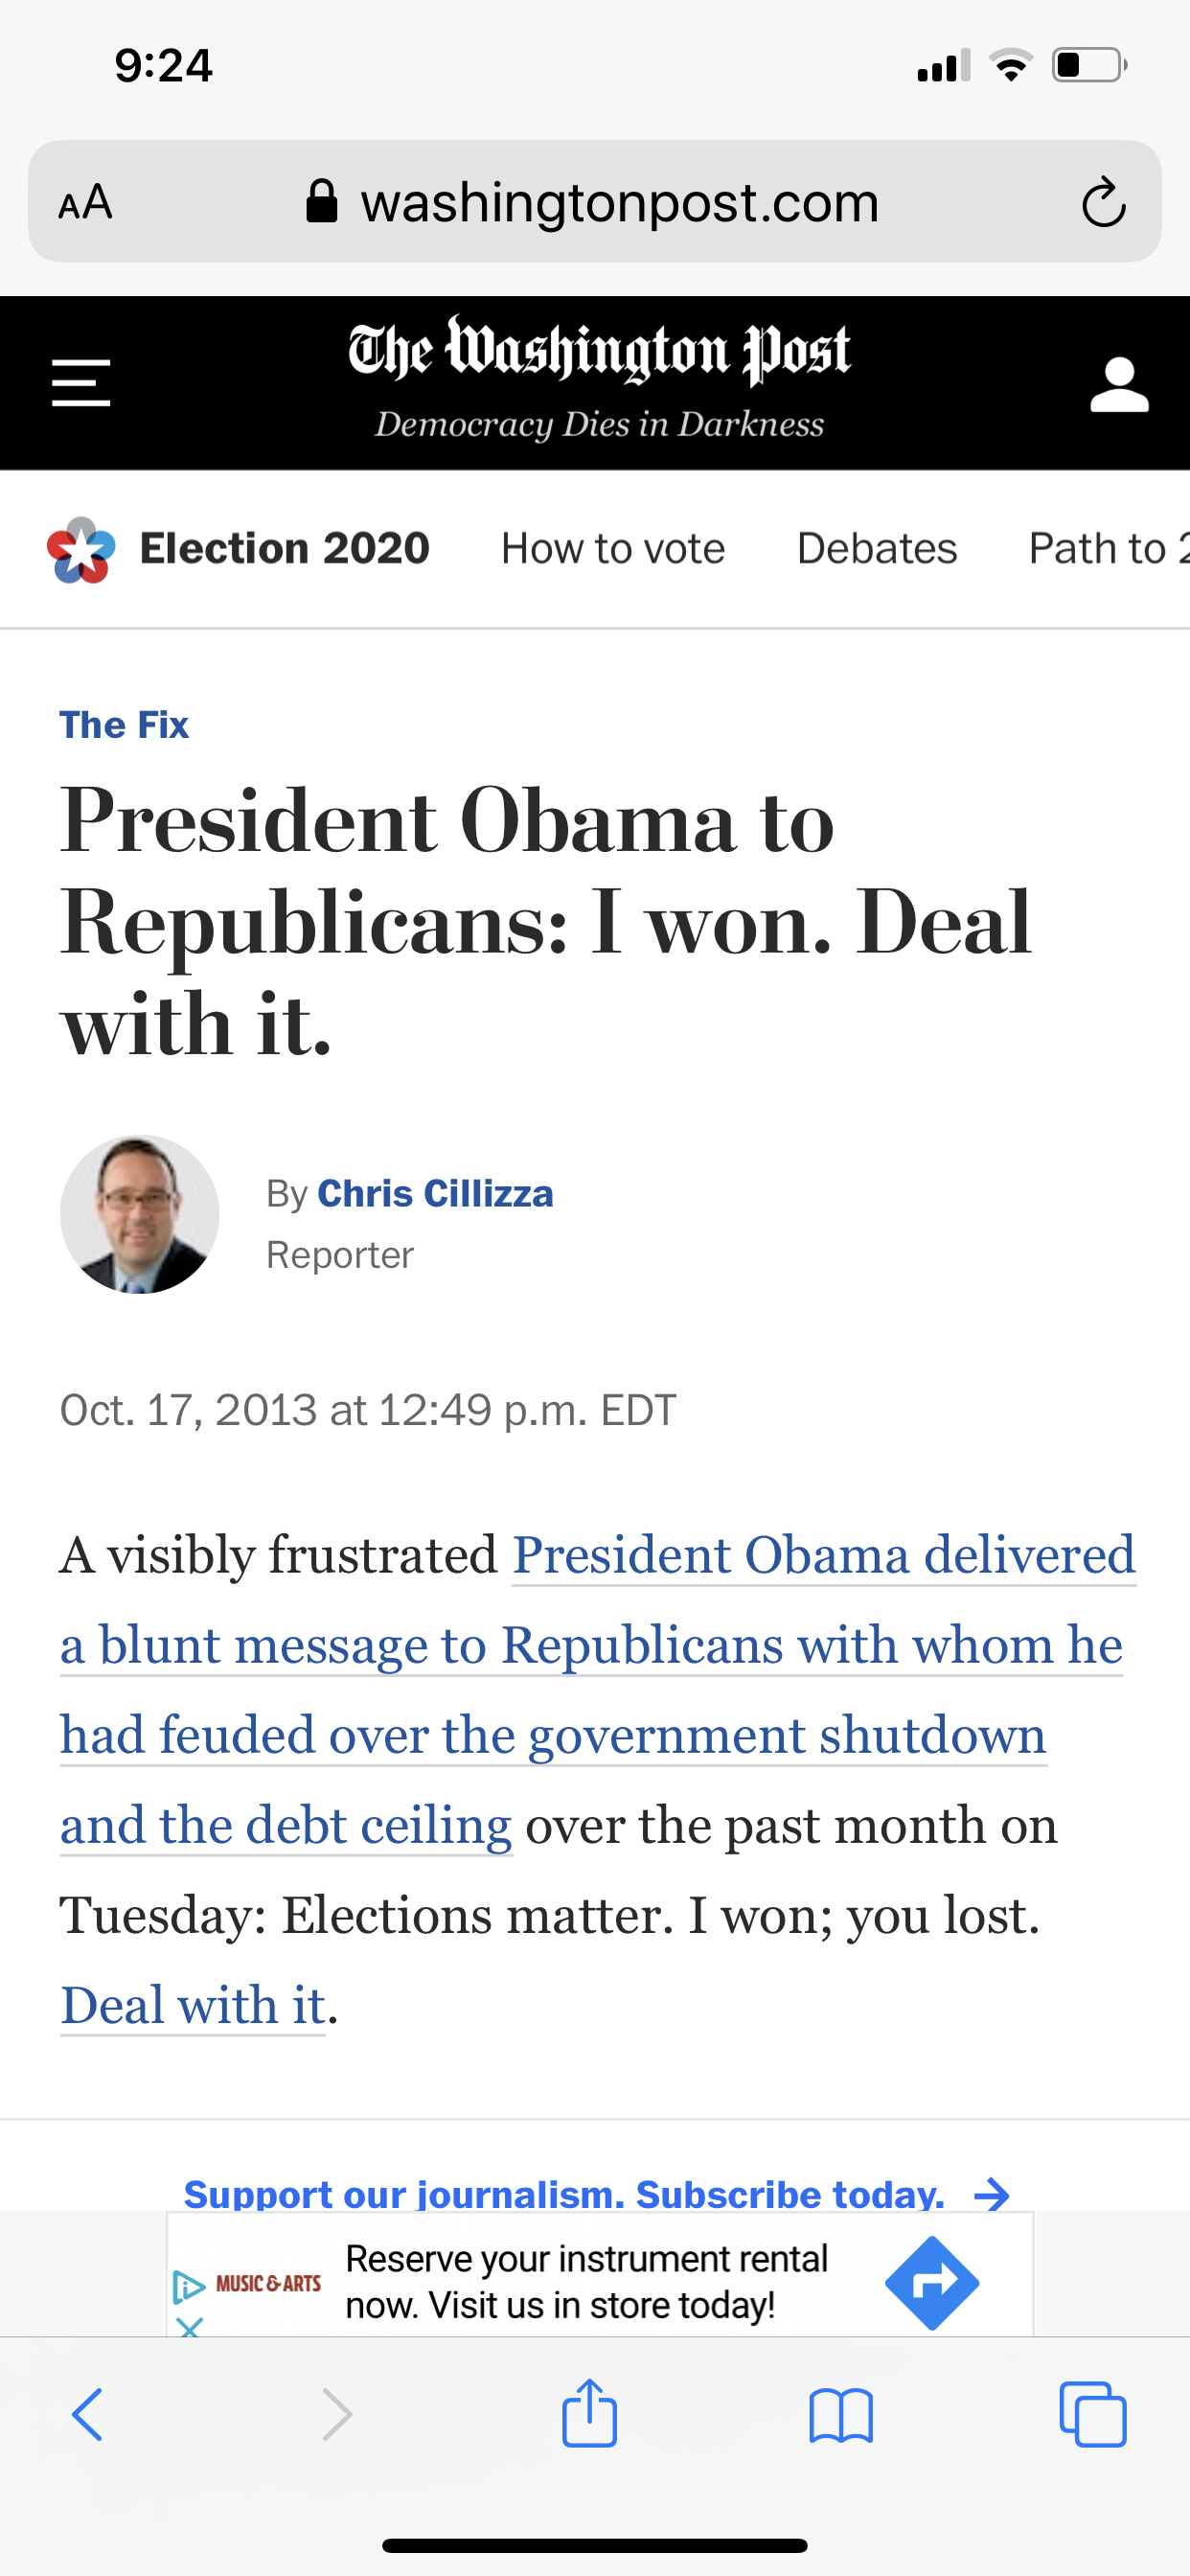Tap the Election 2020 star logo
1190x2576 pixels.
click(x=81, y=550)
